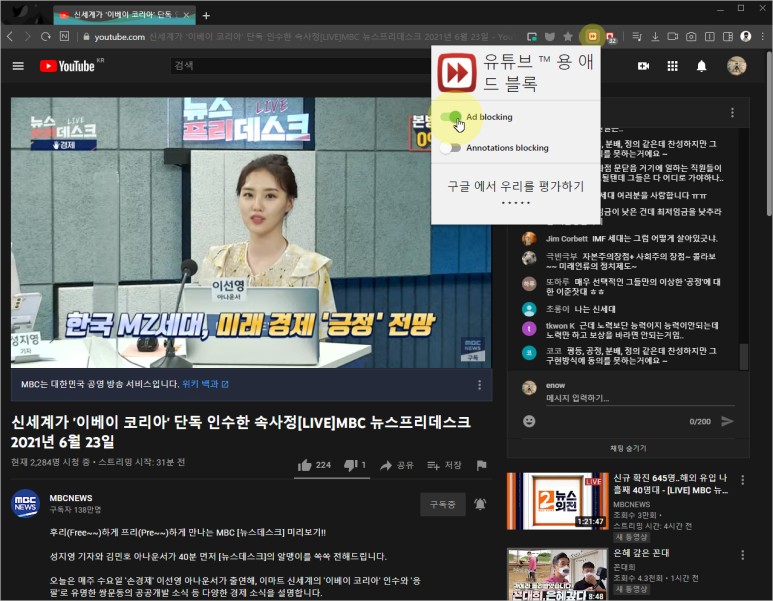Open the 은혜 갚은 꼰대 video title

pos(641,553)
